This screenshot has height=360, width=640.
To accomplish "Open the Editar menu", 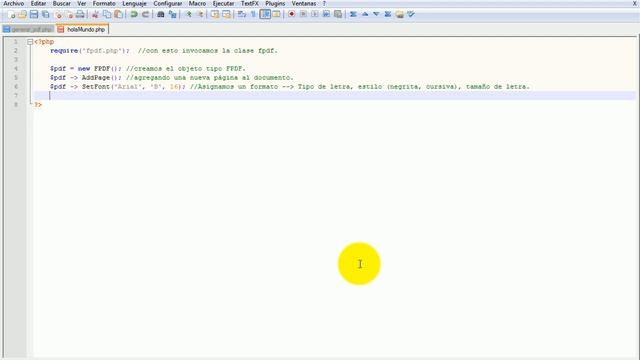I will tap(38, 4).
